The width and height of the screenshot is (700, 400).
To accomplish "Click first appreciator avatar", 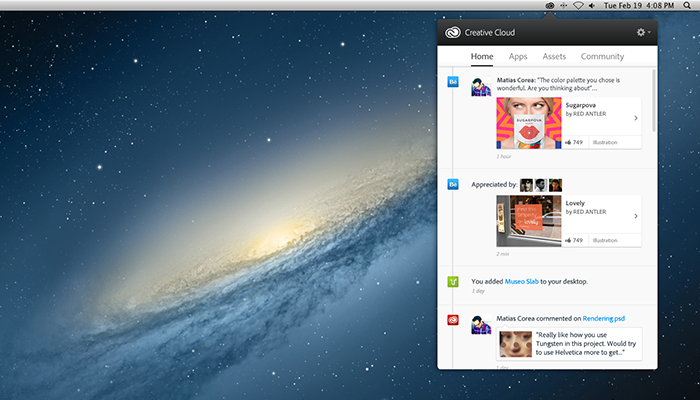I will pyautogui.click(x=526, y=185).
